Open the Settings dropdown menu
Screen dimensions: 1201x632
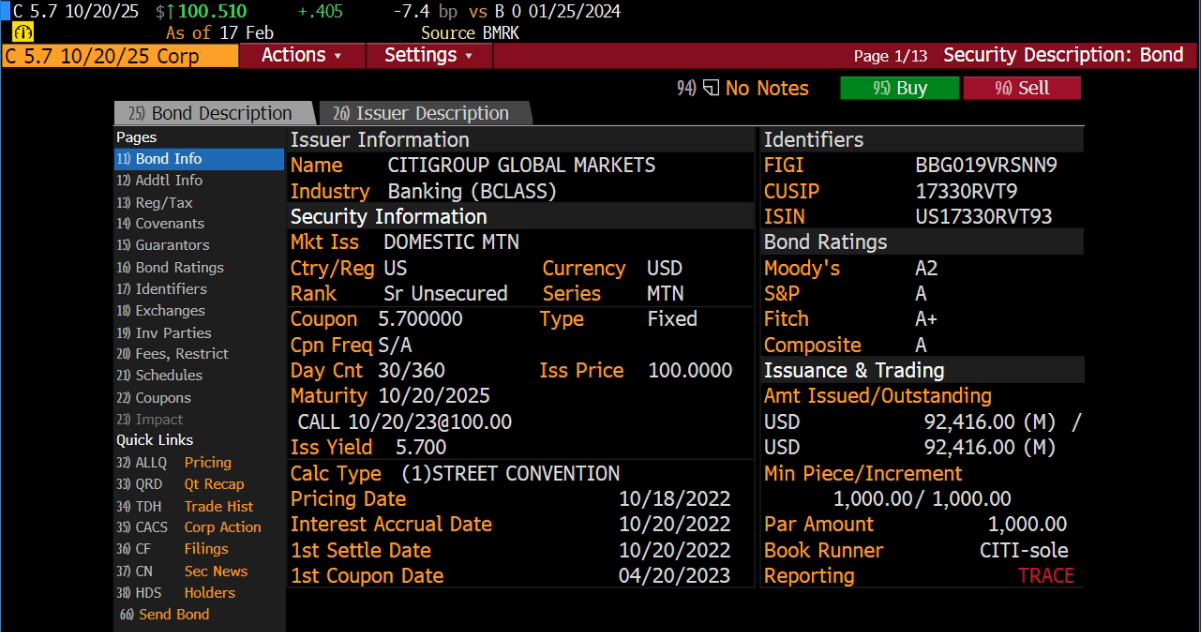point(429,56)
